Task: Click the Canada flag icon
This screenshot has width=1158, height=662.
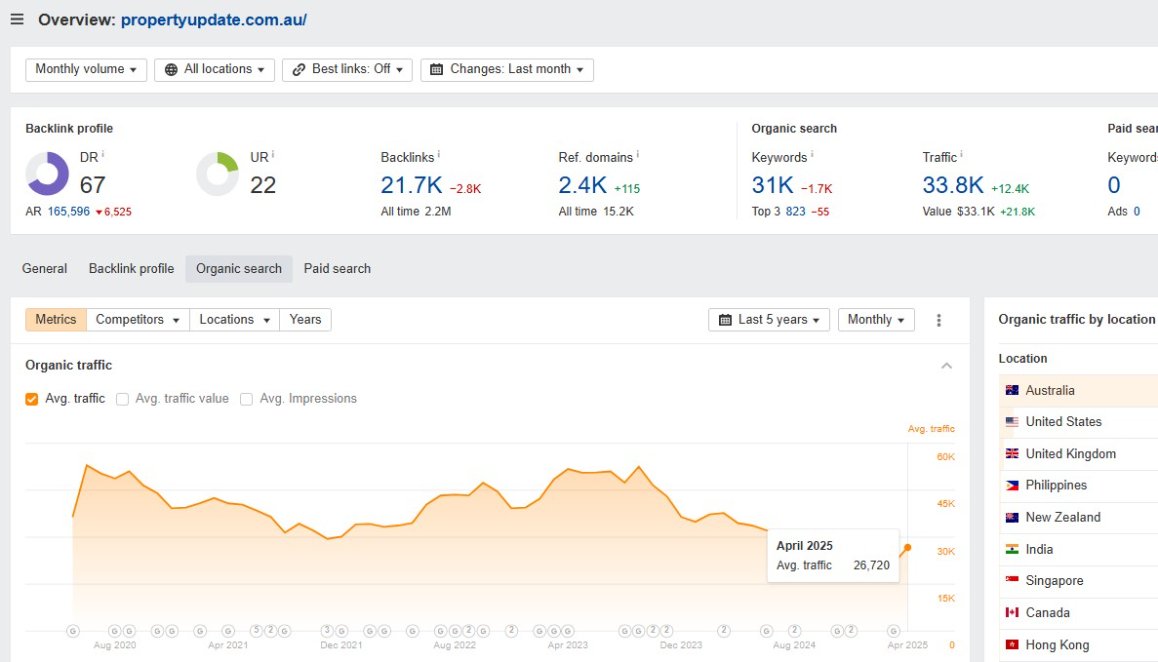Action: pyautogui.click(x=1012, y=612)
